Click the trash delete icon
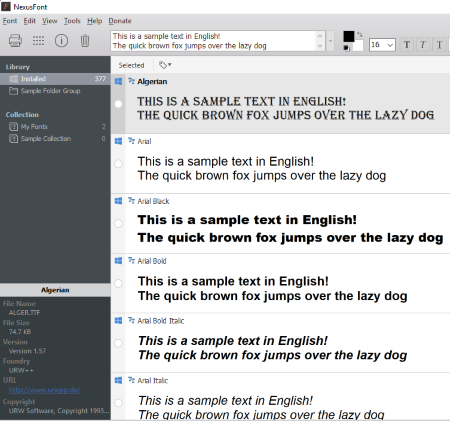Viewport: 450px width, 421px height. point(85,41)
